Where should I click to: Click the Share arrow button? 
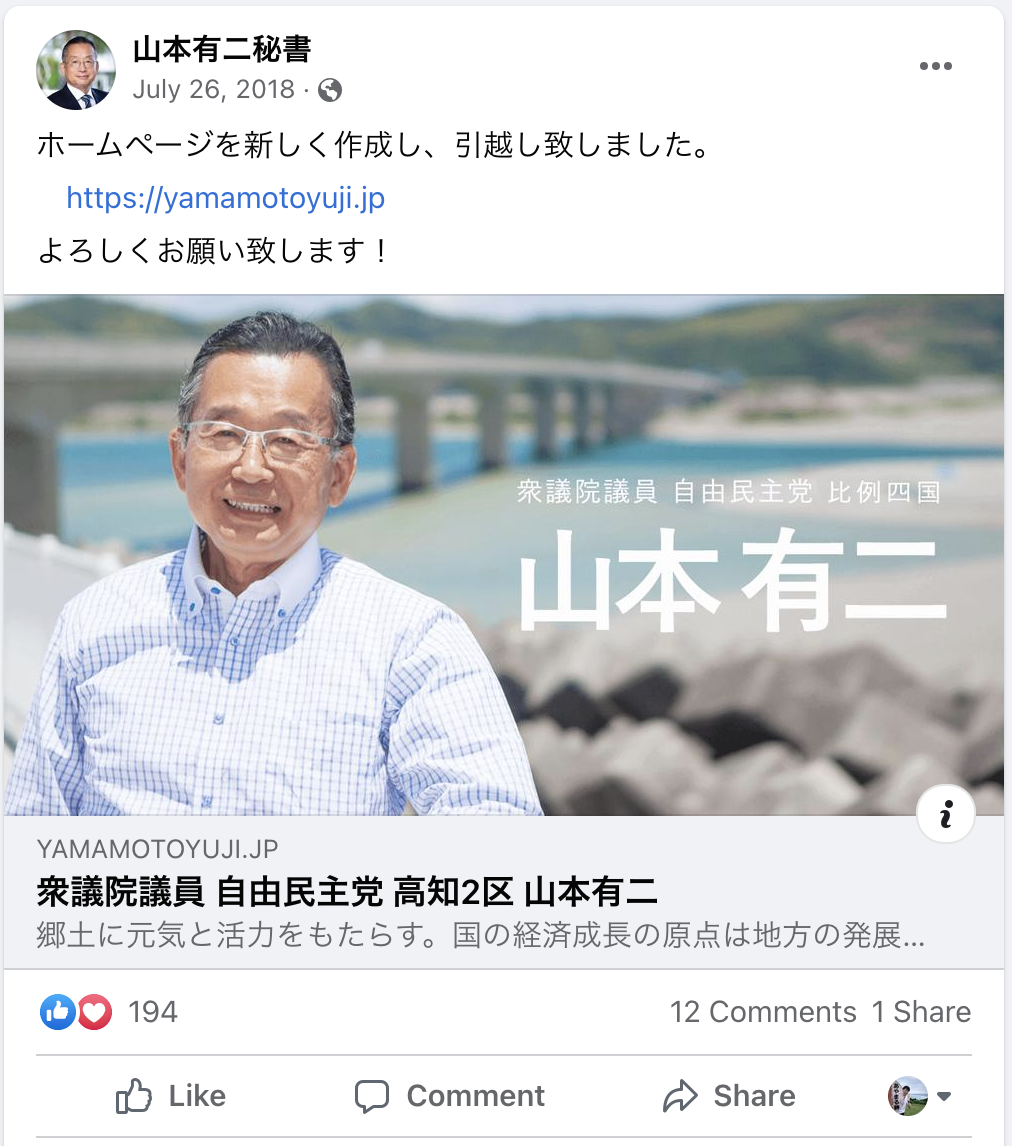pos(728,1096)
